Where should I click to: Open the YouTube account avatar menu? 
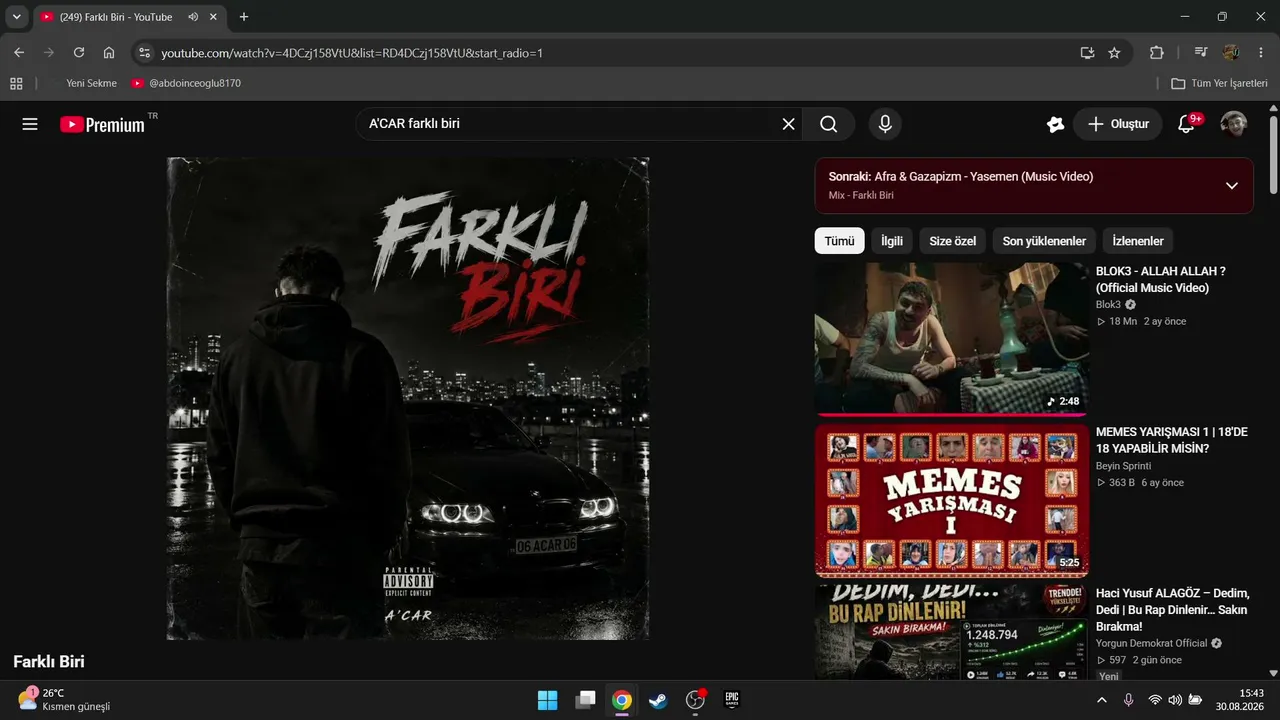click(1234, 124)
